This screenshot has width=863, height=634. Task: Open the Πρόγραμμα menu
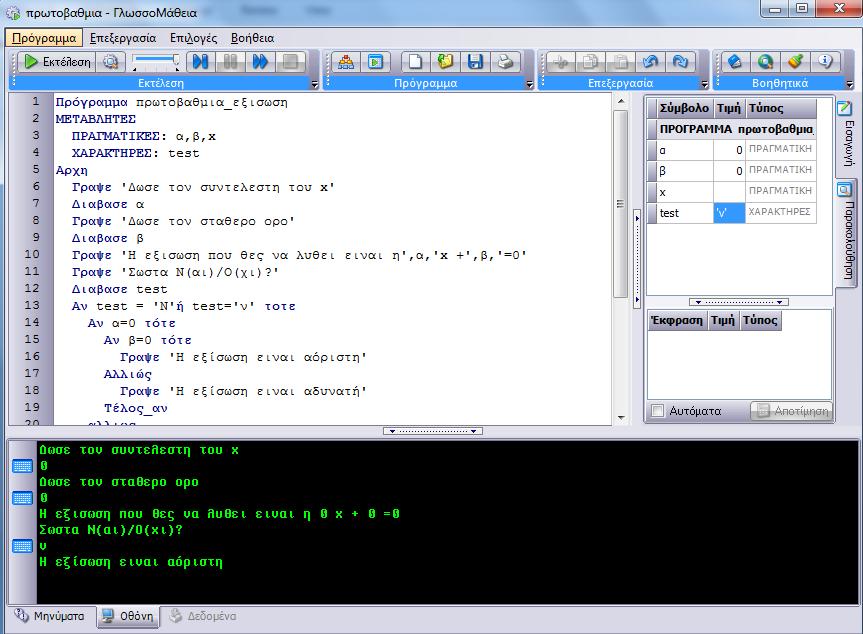(44, 38)
